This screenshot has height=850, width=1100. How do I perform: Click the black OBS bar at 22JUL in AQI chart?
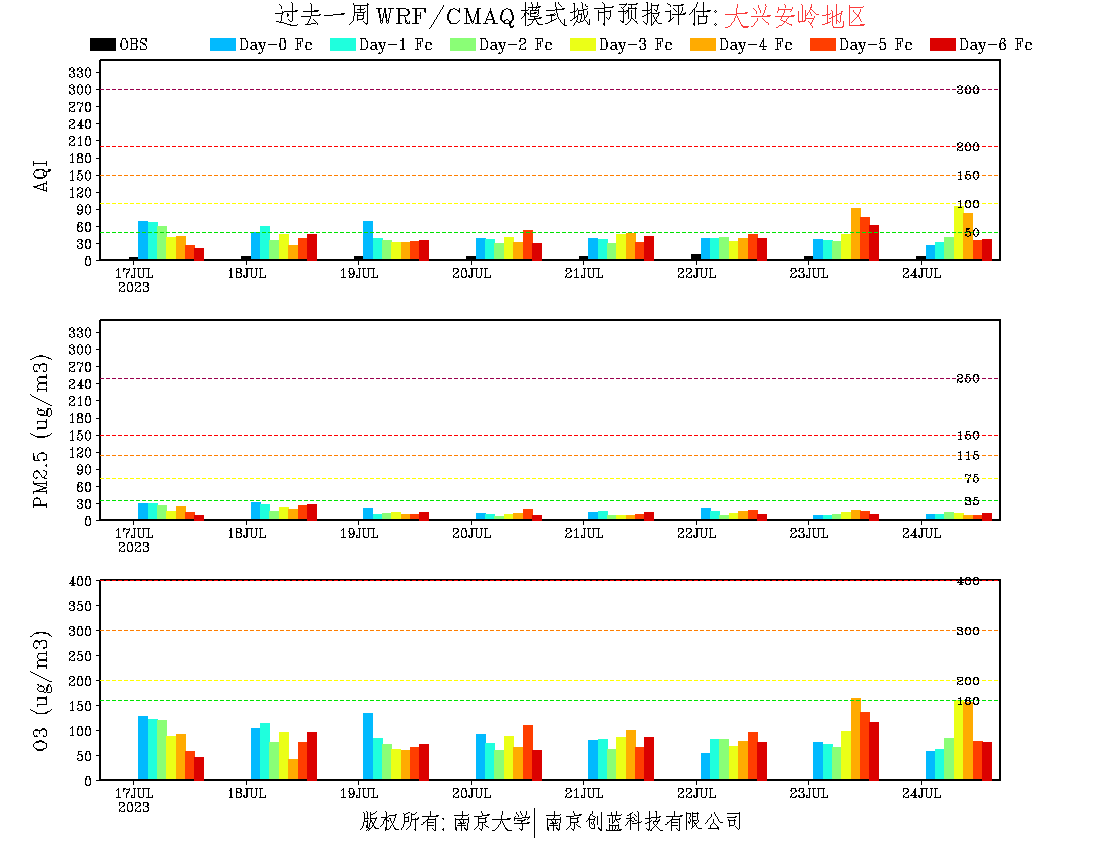pos(696,257)
